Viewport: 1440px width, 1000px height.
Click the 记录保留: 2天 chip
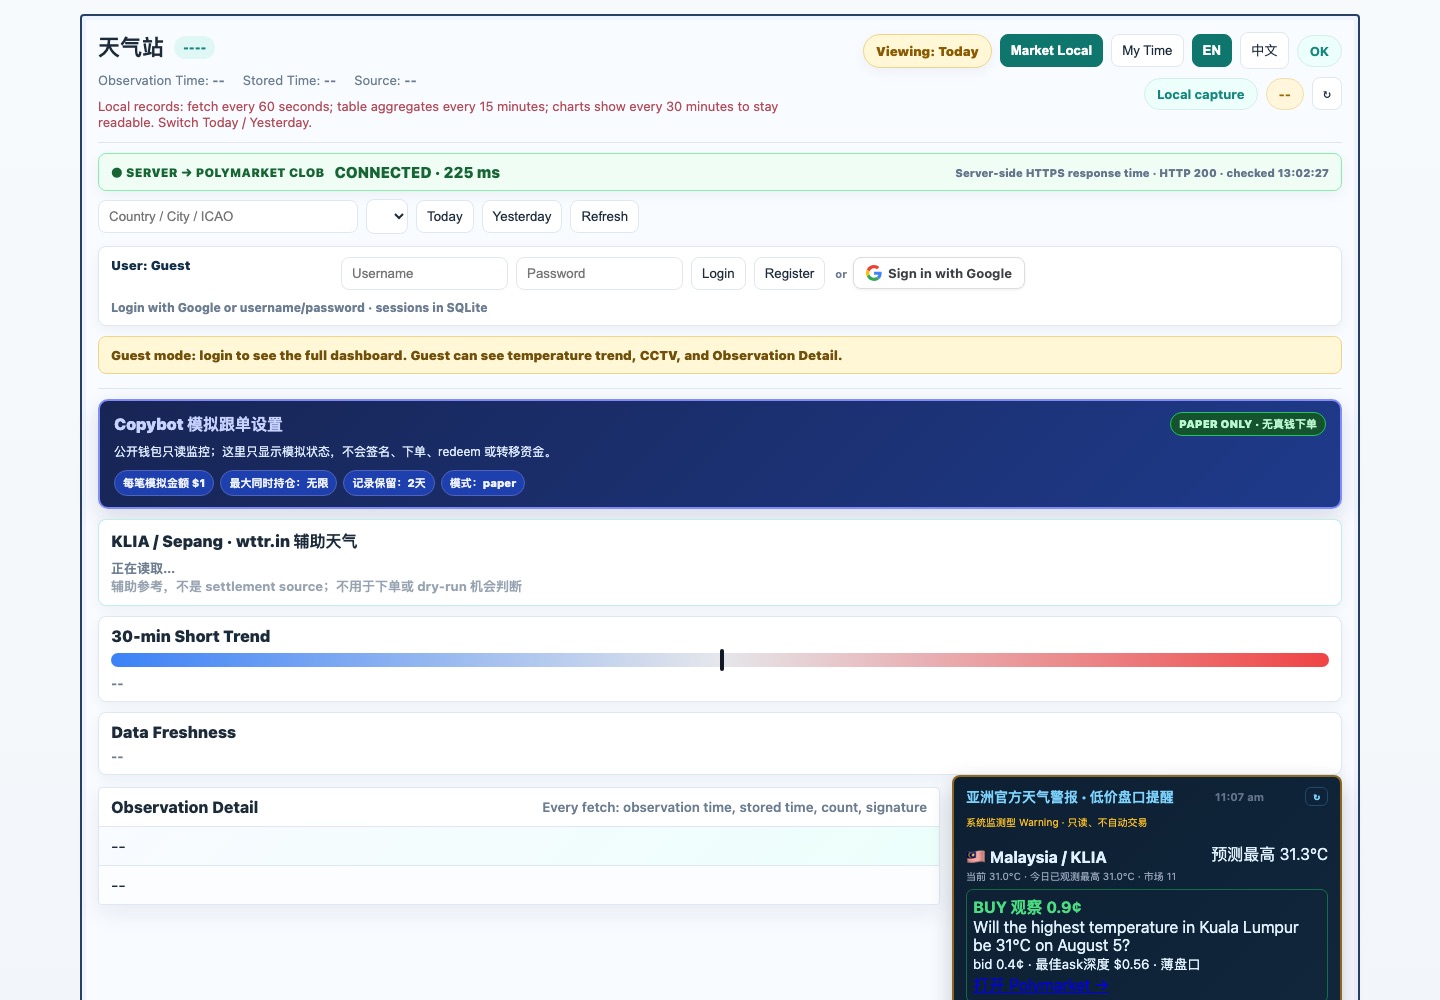tap(389, 483)
